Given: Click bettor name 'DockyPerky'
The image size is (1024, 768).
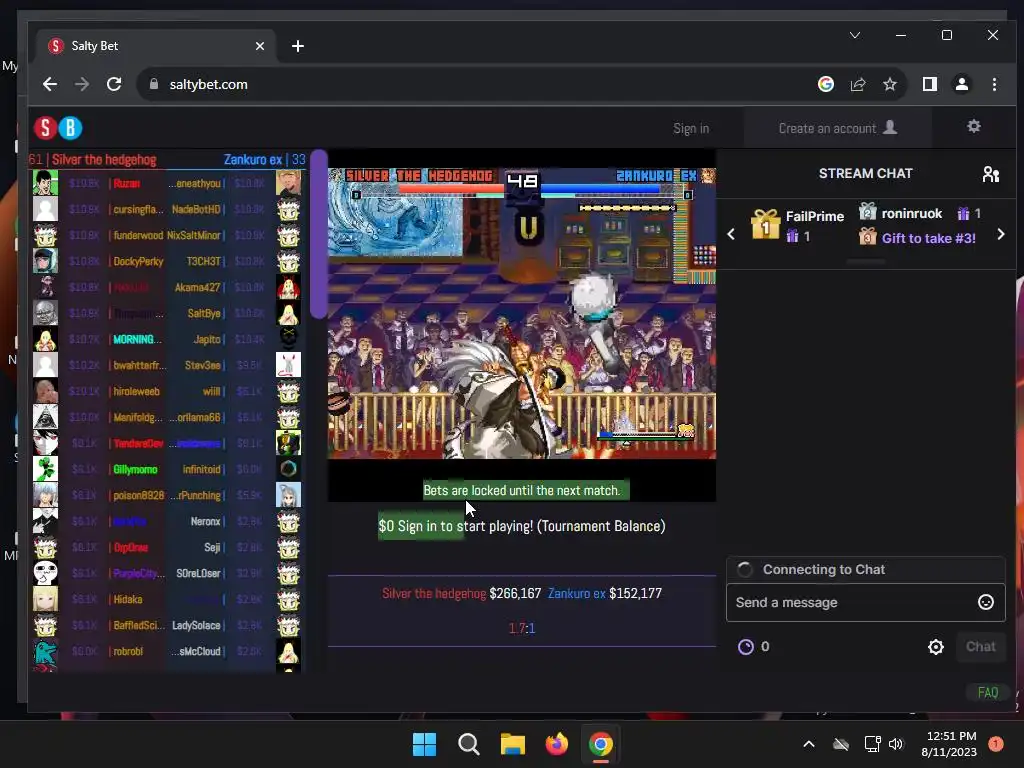Looking at the screenshot, I should (x=138, y=261).
